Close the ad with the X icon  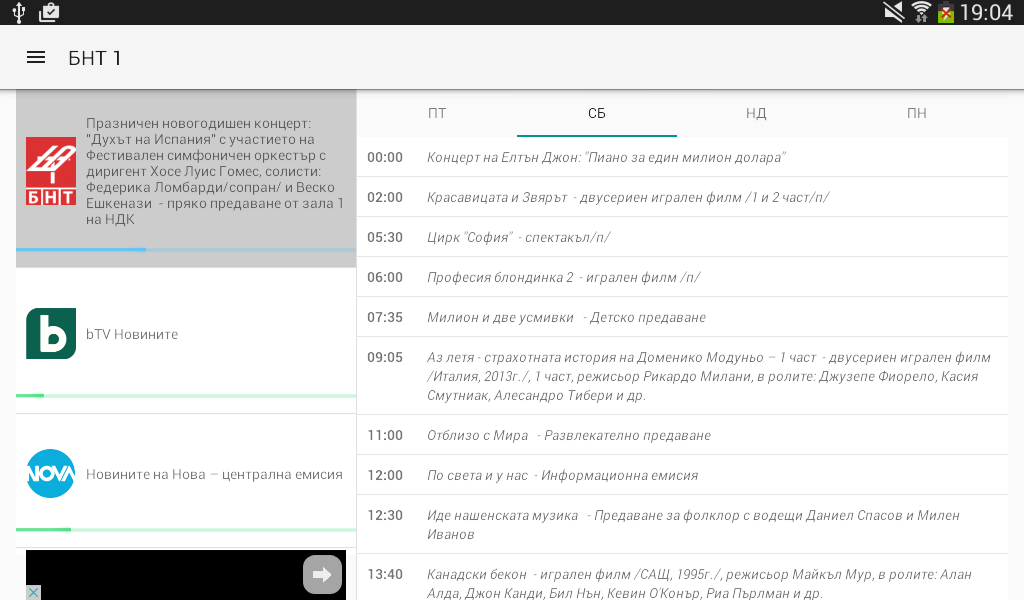[x=33, y=592]
